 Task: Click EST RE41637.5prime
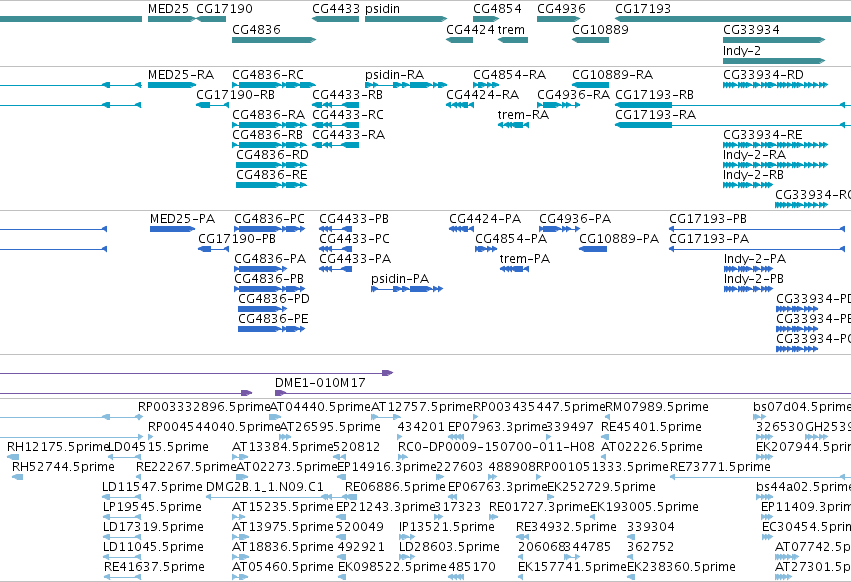[154, 567]
